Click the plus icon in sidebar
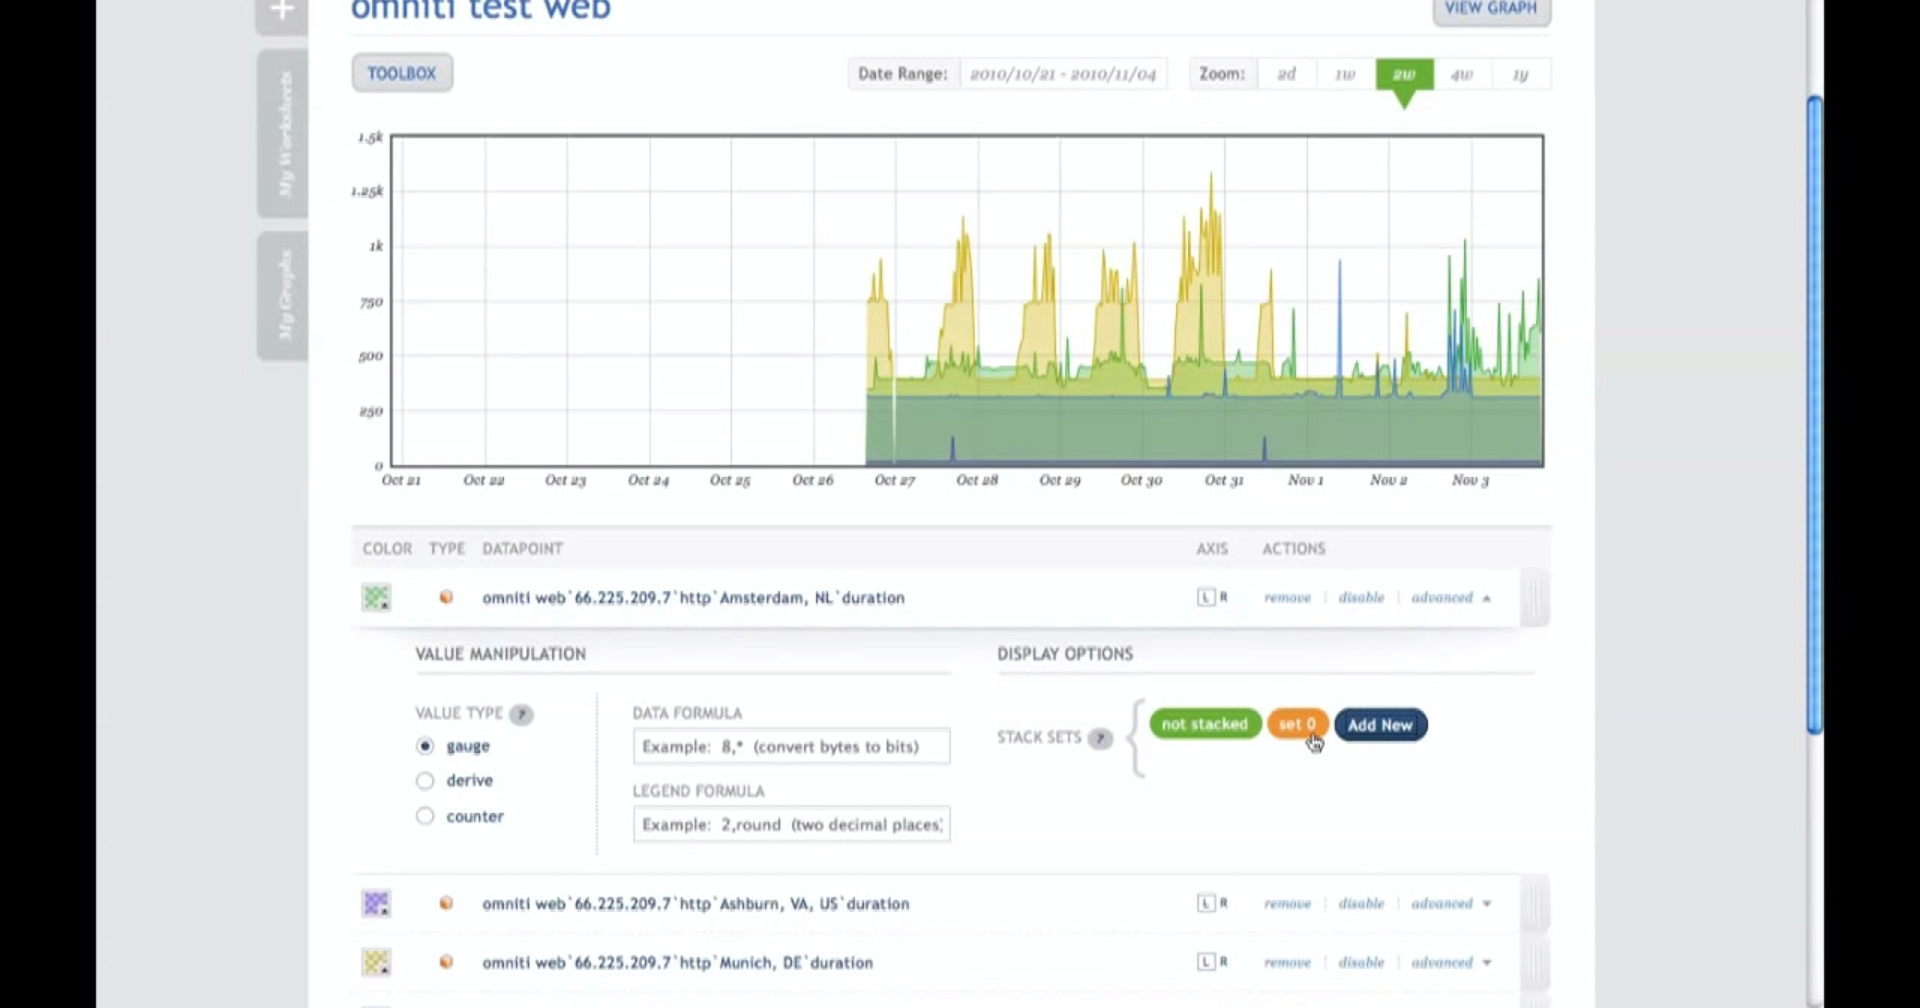This screenshot has height=1008, width=1920. coord(282,12)
